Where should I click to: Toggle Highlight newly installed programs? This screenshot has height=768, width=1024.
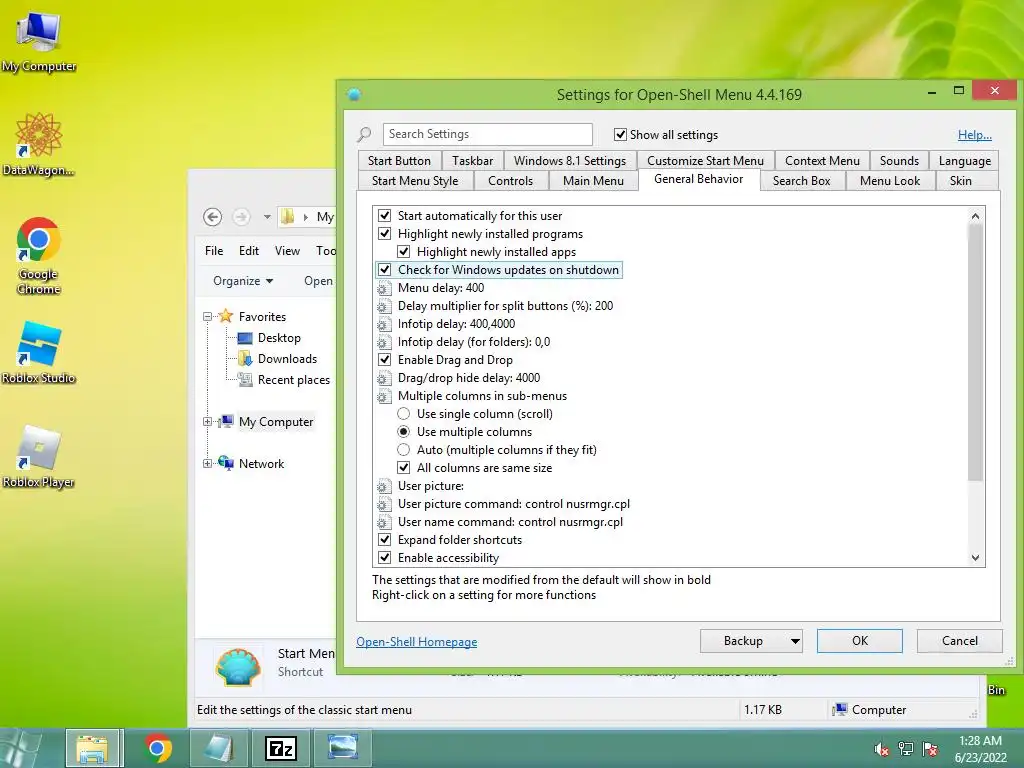(x=385, y=234)
